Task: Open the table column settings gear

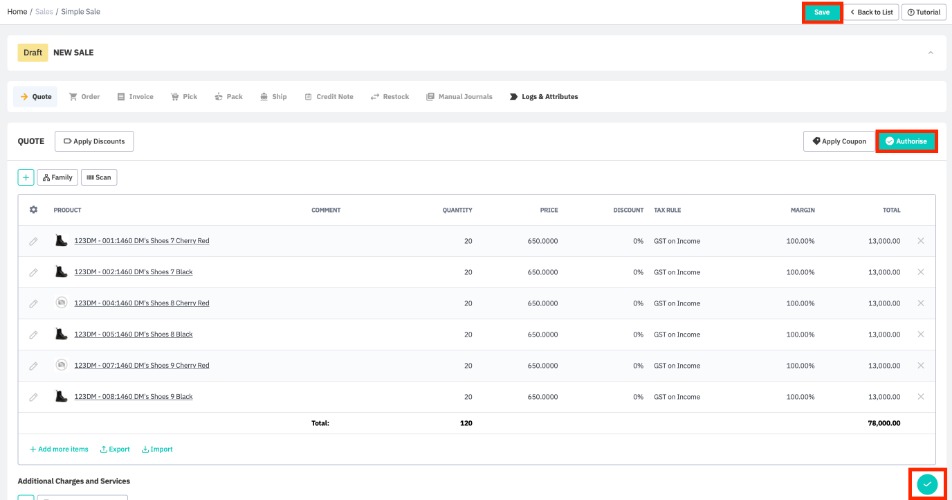Action: 33,210
